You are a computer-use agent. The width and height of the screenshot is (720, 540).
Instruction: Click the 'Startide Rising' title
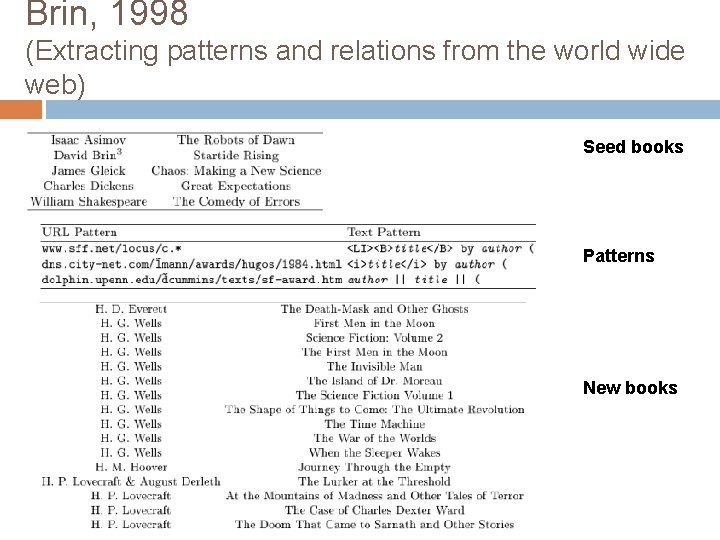236,156
